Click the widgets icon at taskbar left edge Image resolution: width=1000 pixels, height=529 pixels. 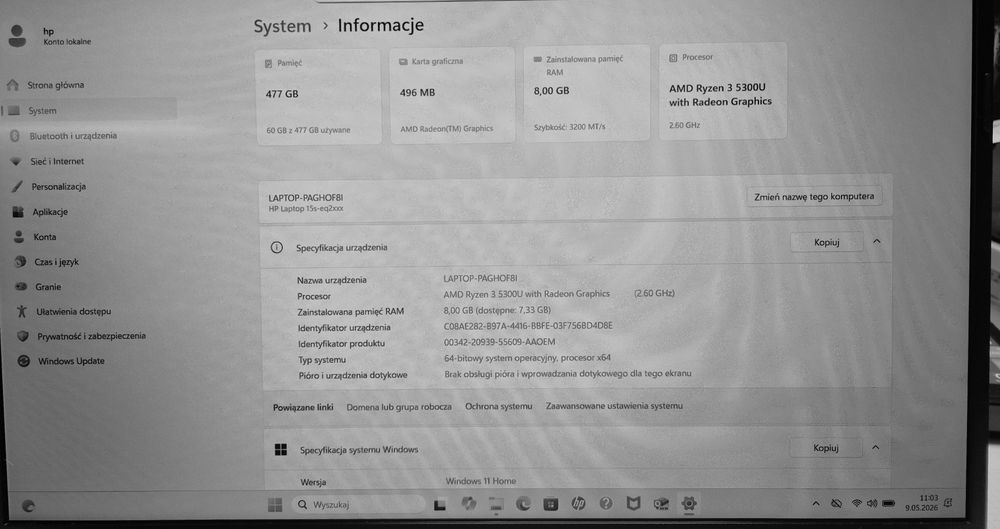point(28,507)
